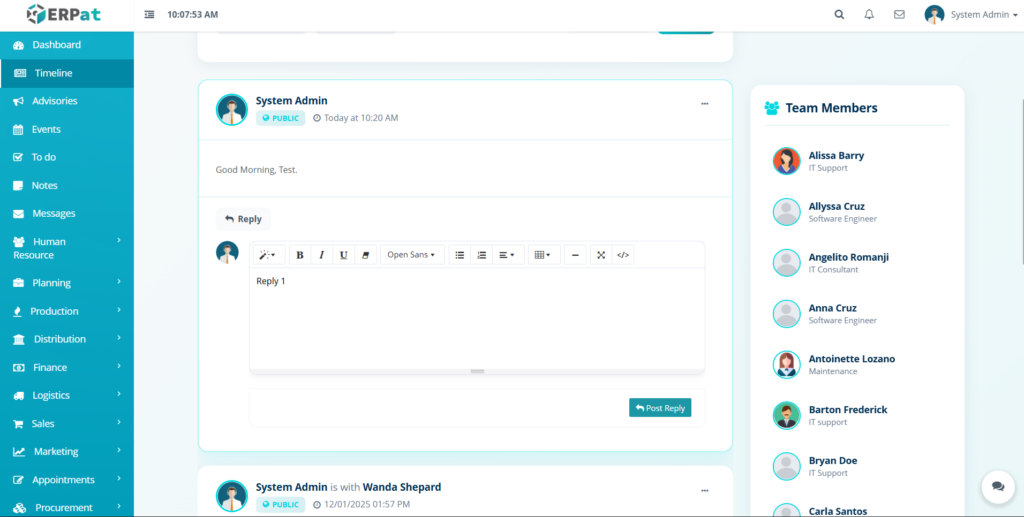Viewport: 1024px width, 517px height.
Task: Open the notifications bell
Action: pos(869,14)
